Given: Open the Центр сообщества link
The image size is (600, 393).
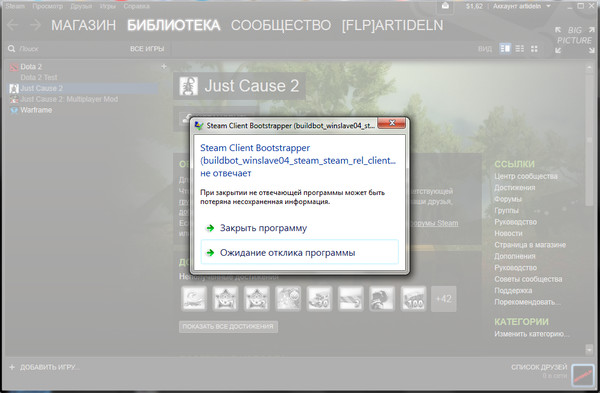Looking at the screenshot, I should coord(525,176).
